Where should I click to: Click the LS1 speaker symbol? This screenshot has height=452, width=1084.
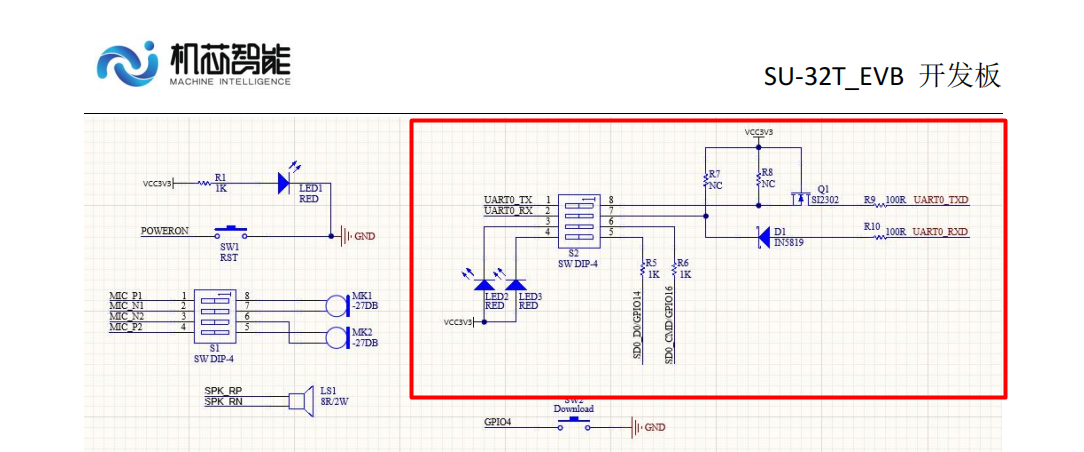click(x=295, y=400)
